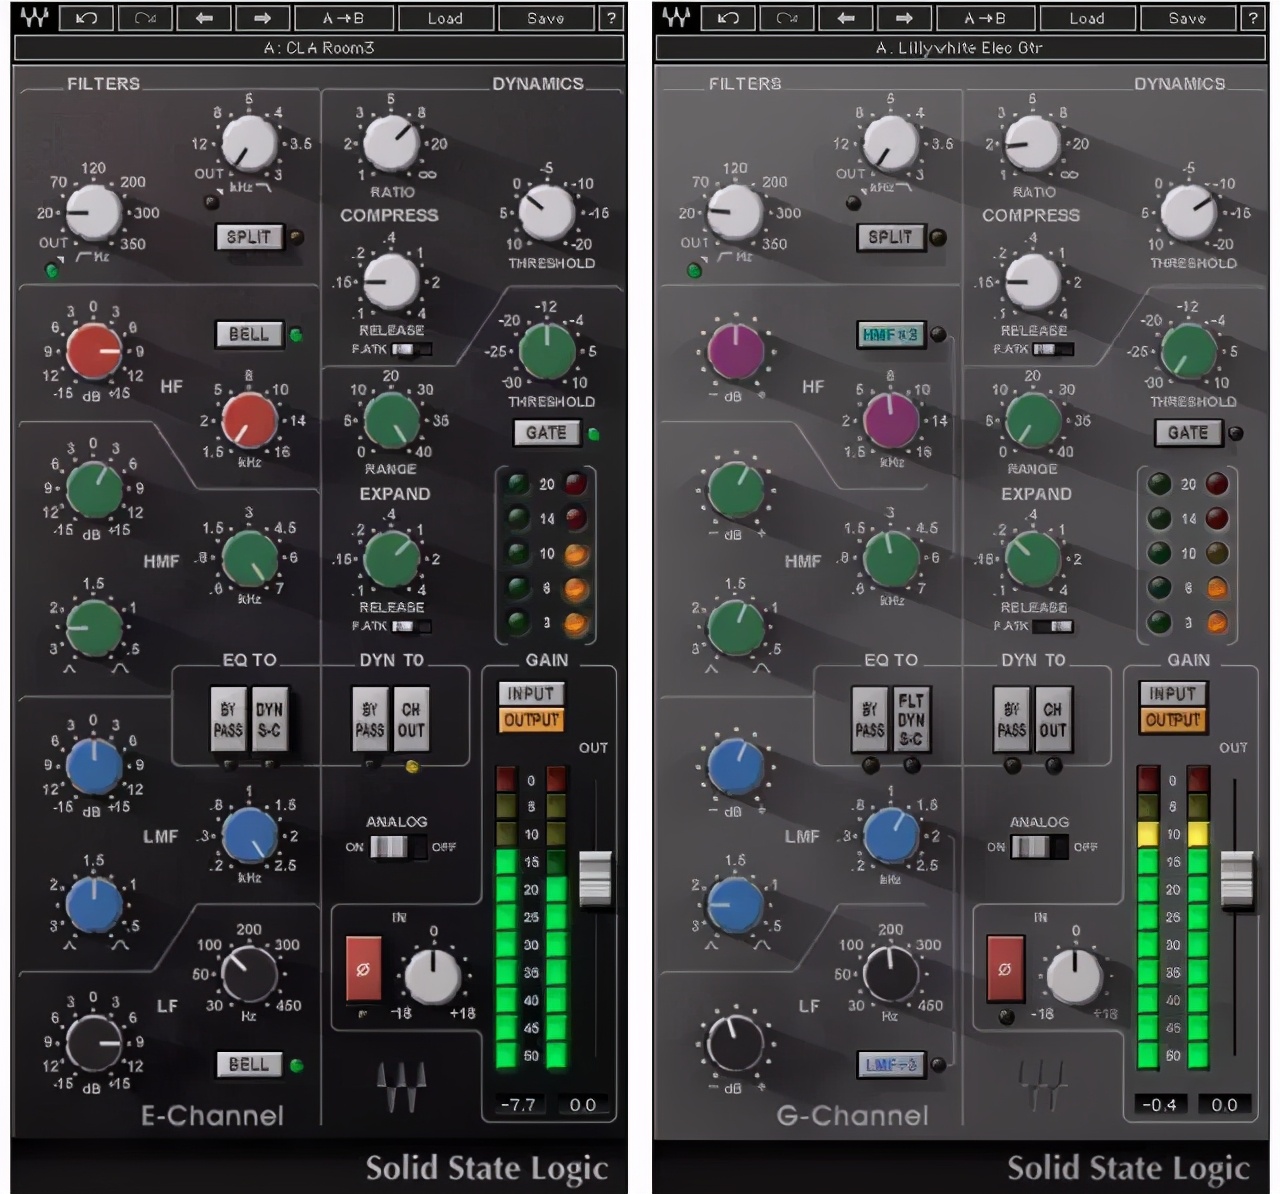The width and height of the screenshot is (1280, 1194).
Task: Select OUTPUT meter button in G-Channel
Action: 1173,720
